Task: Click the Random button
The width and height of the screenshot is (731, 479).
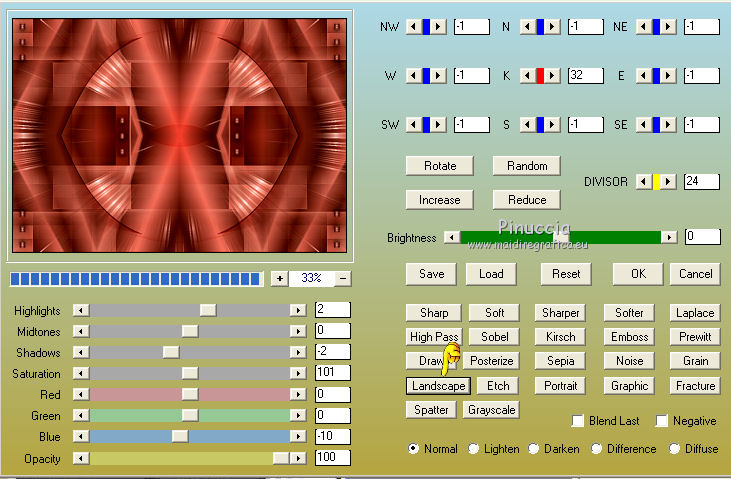Action: [x=527, y=166]
